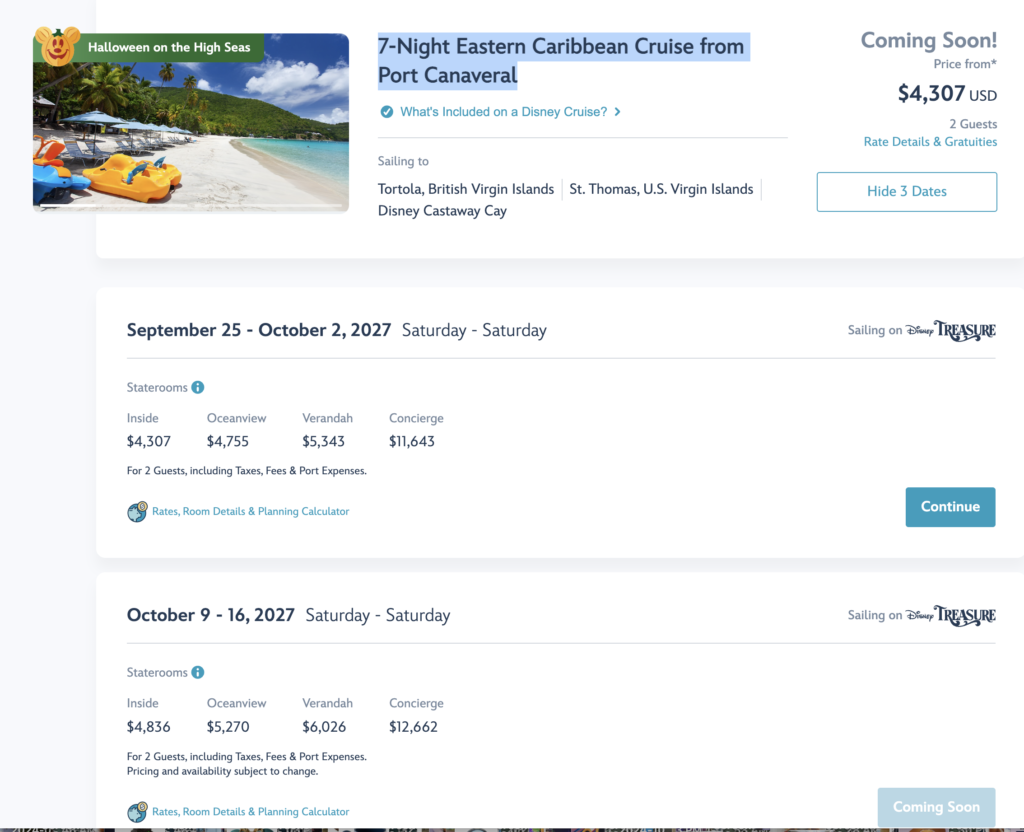Viewport: 1024px width, 832px height.
Task: Click the planning calculator globe icon for September sailing
Action: [137, 511]
